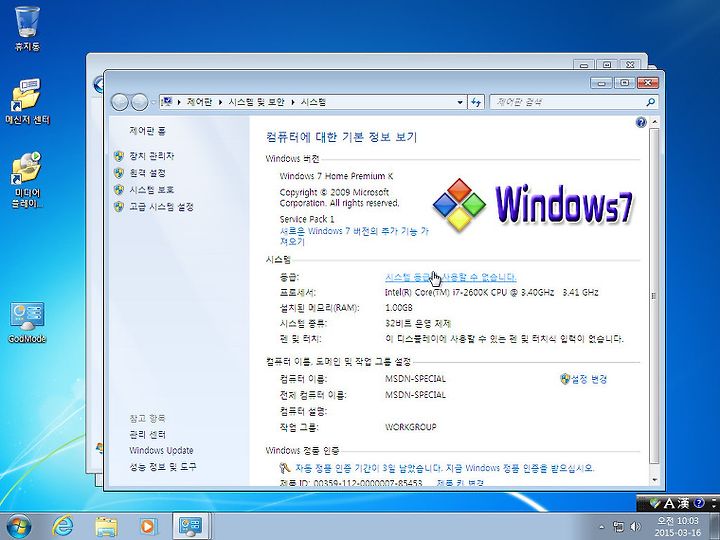The width and height of the screenshot is (720, 540).
Task: Toggle the 'A' input mode in language bar
Action: click(669, 503)
